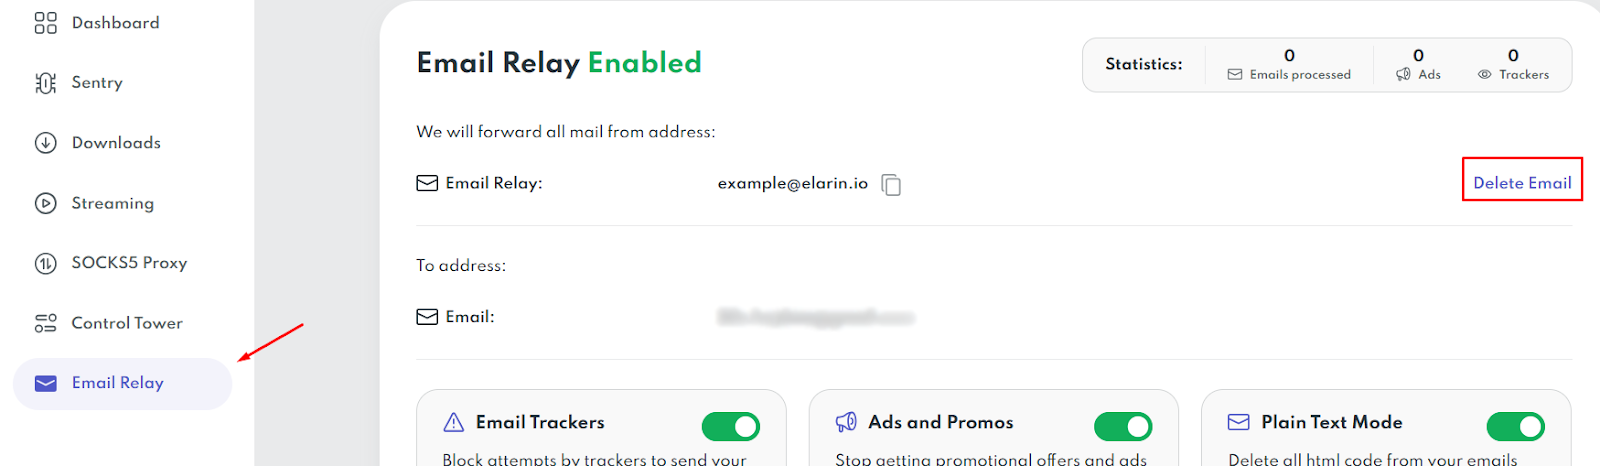Turn off Plain Text Mode toggle
This screenshot has height=466, width=1600.
coord(1515,427)
